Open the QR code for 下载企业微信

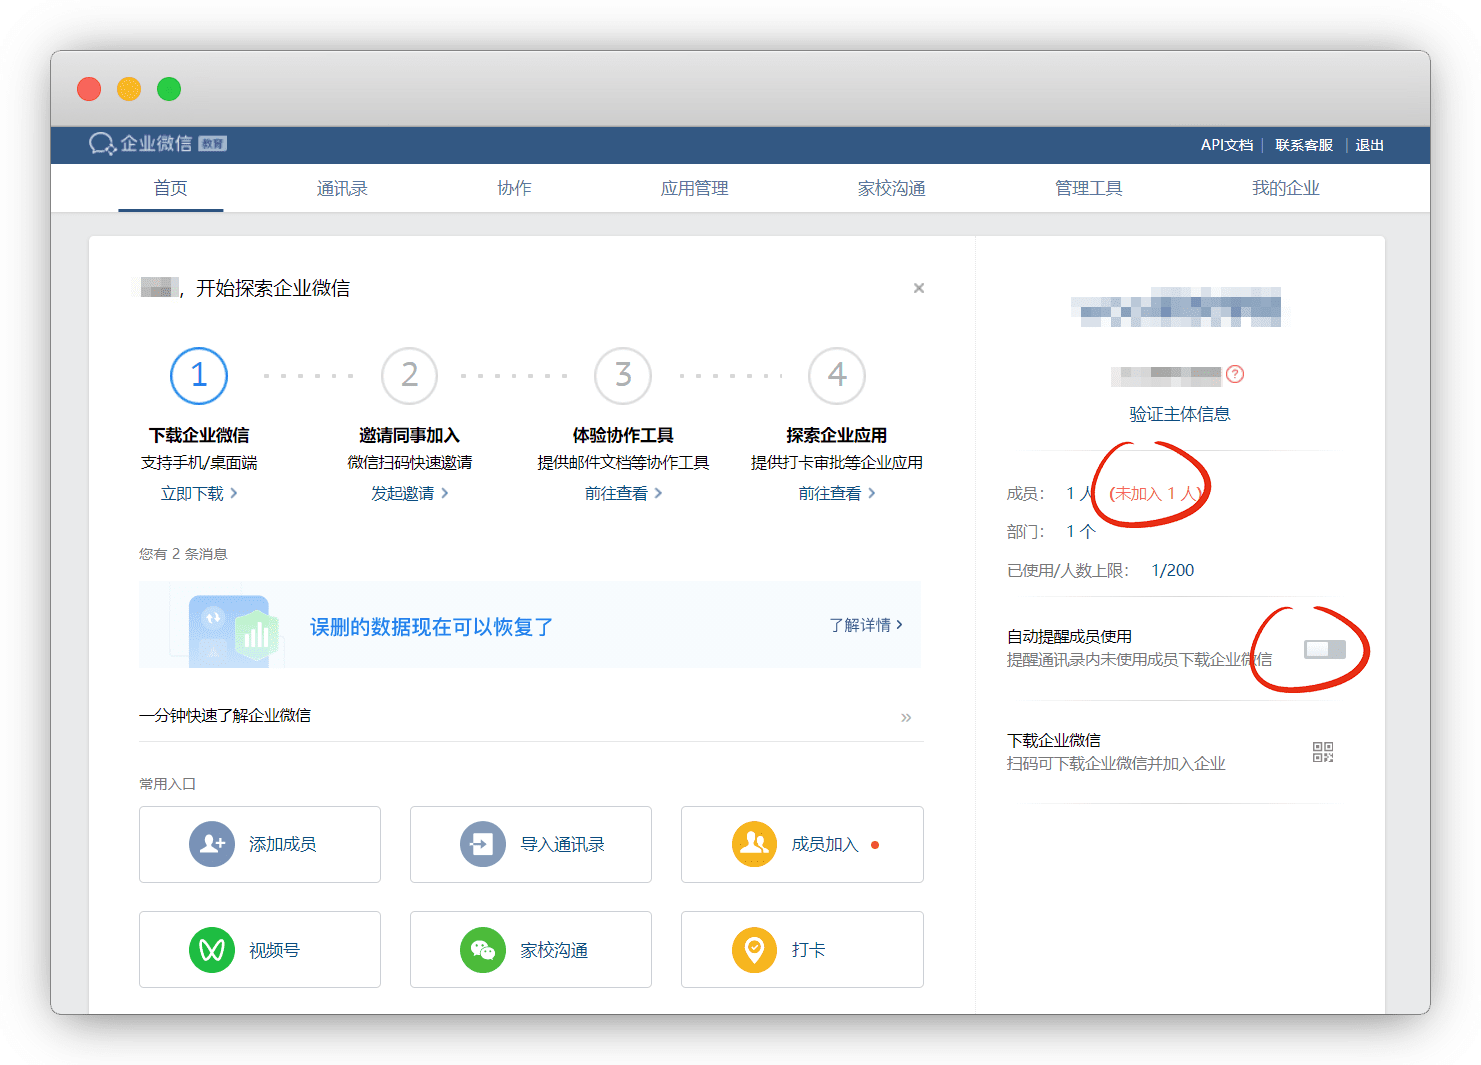pyautogui.click(x=1323, y=752)
